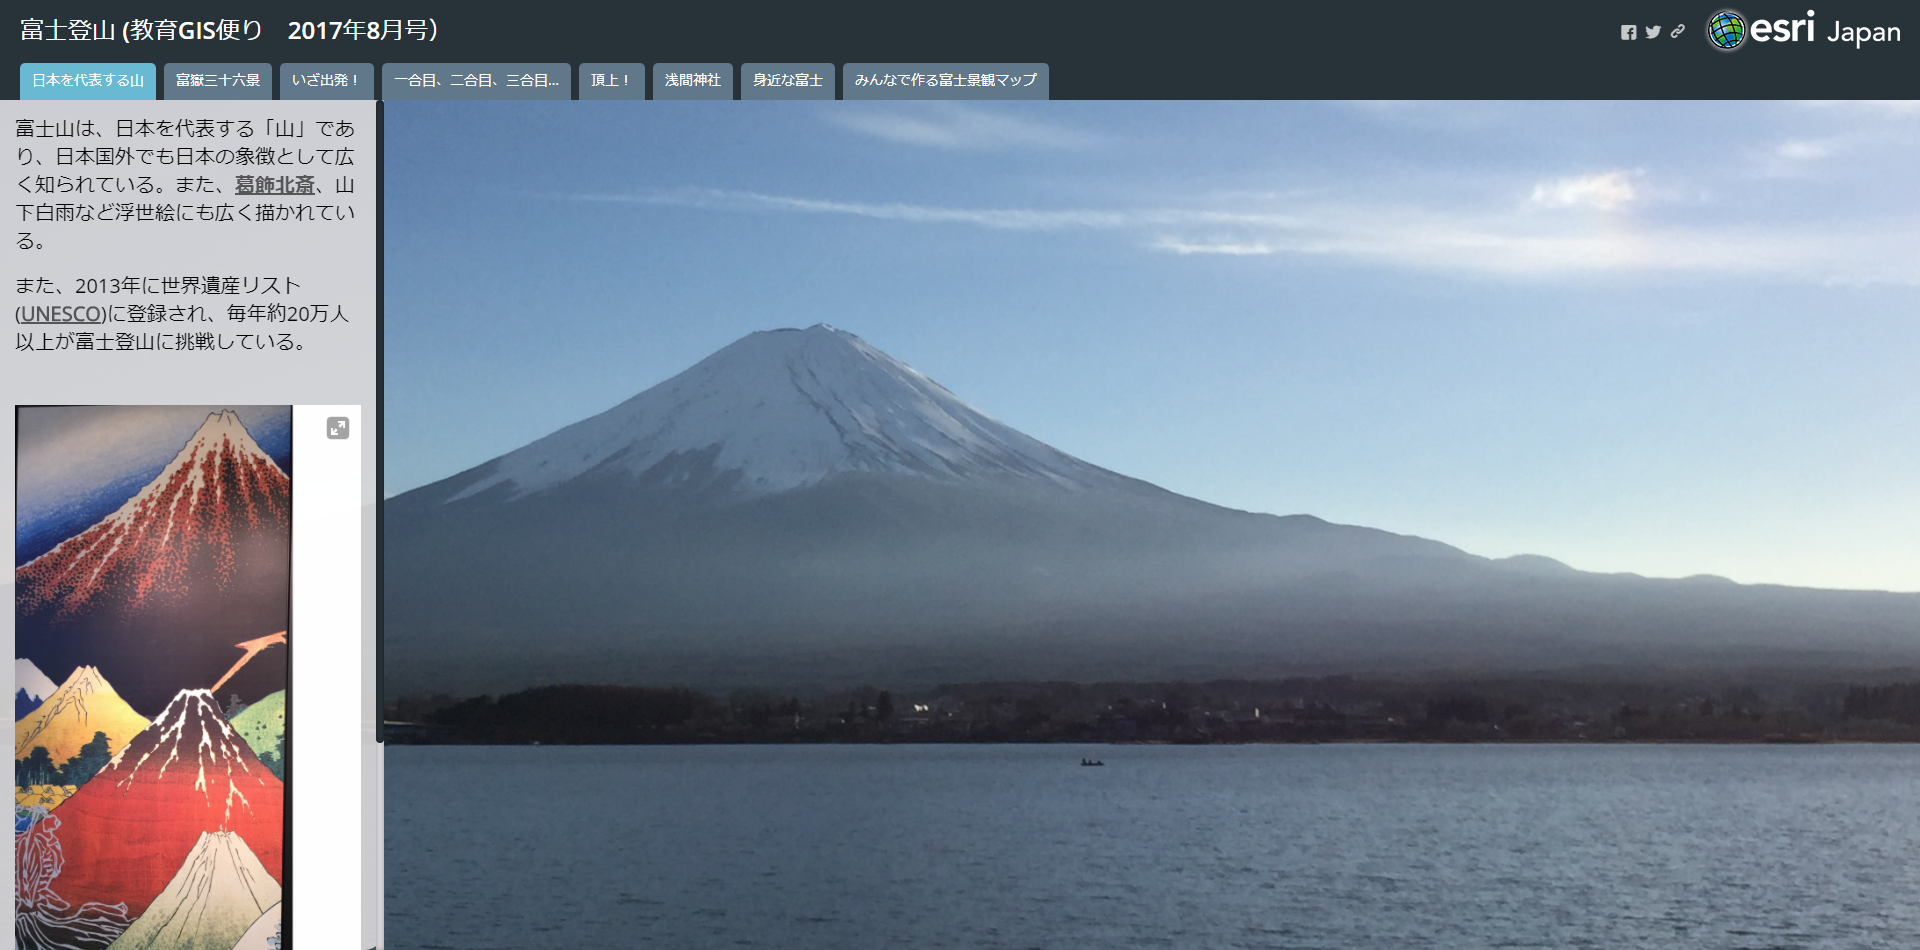The width and height of the screenshot is (1920, 950).
Task: Share story on Twitter icon
Action: click(x=1653, y=32)
